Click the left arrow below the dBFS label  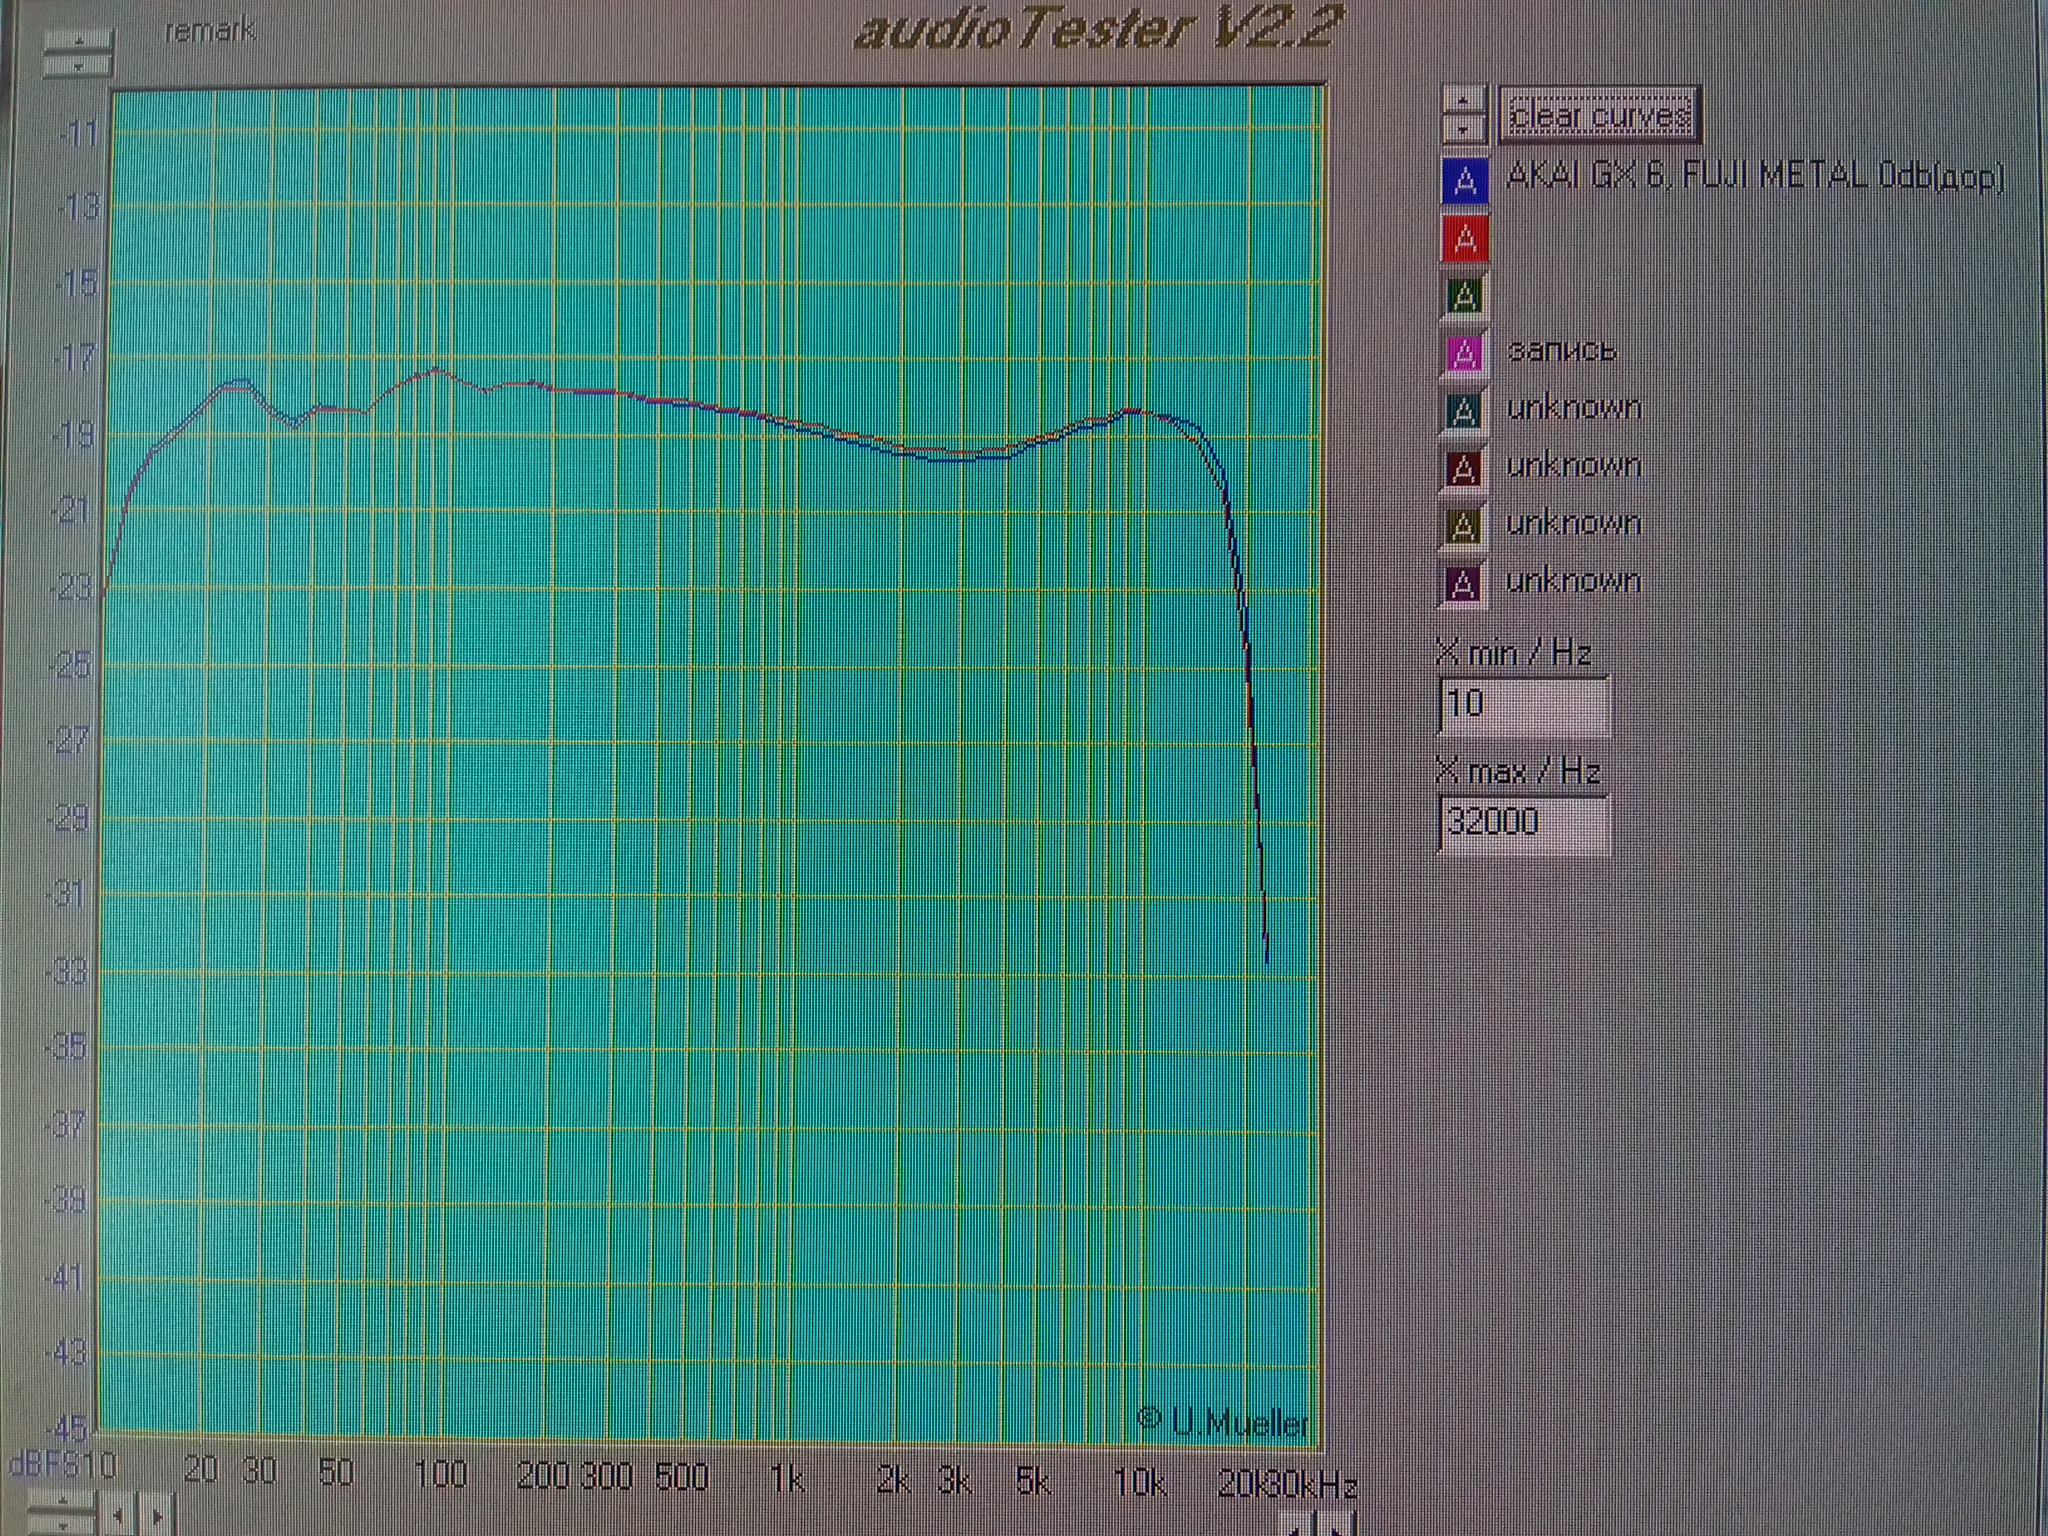click(119, 1516)
